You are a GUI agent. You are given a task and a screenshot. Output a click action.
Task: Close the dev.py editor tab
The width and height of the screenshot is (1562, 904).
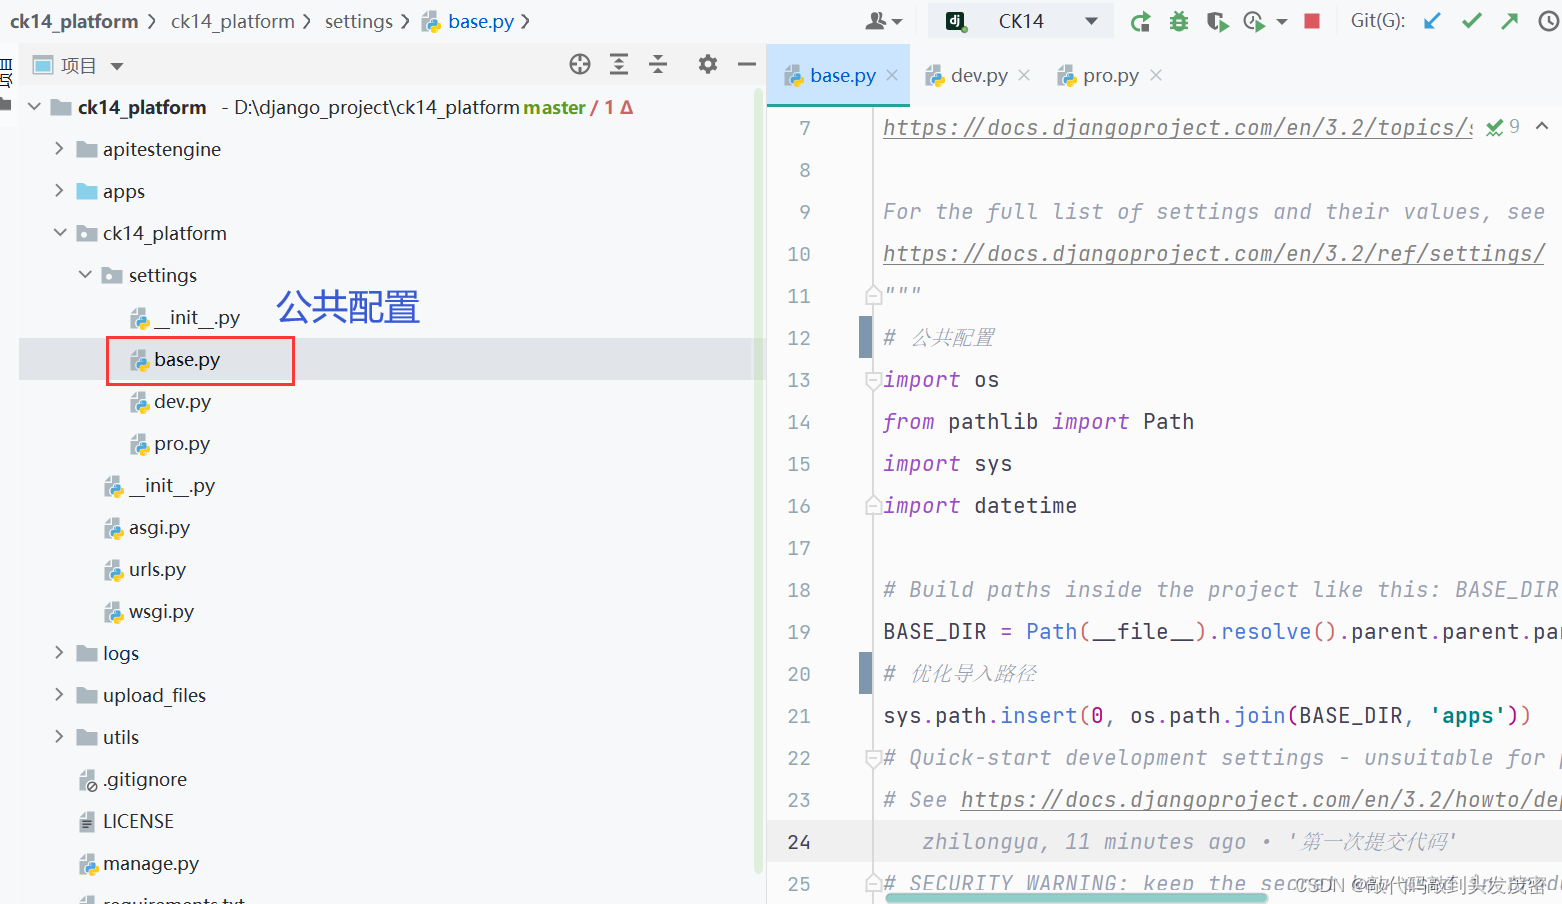1024,75
